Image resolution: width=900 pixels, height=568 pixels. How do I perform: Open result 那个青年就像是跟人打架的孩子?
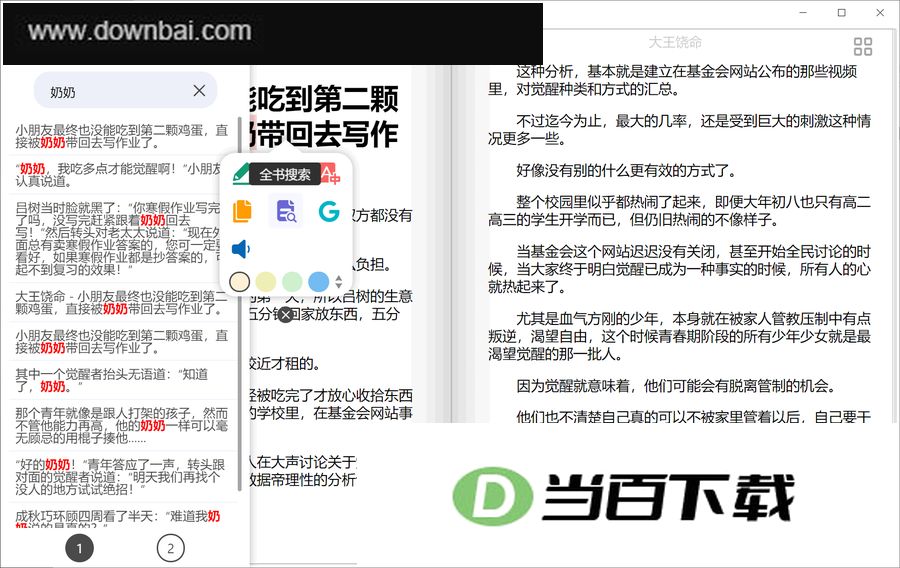click(122, 426)
